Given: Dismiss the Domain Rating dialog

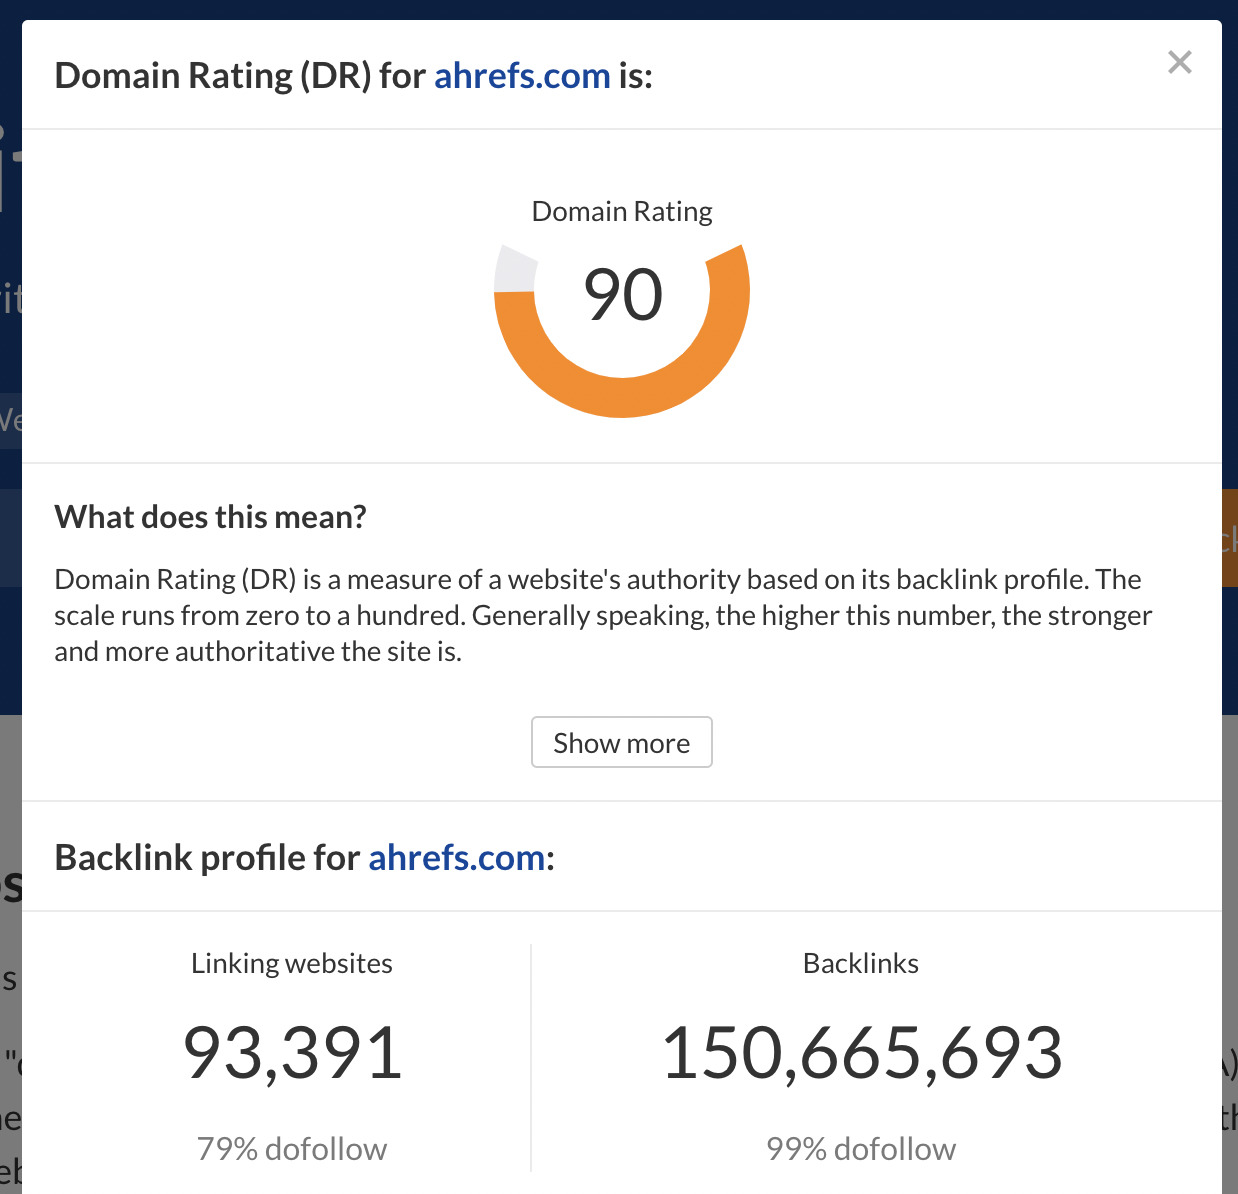Looking at the screenshot, I should pos(1180,62).
